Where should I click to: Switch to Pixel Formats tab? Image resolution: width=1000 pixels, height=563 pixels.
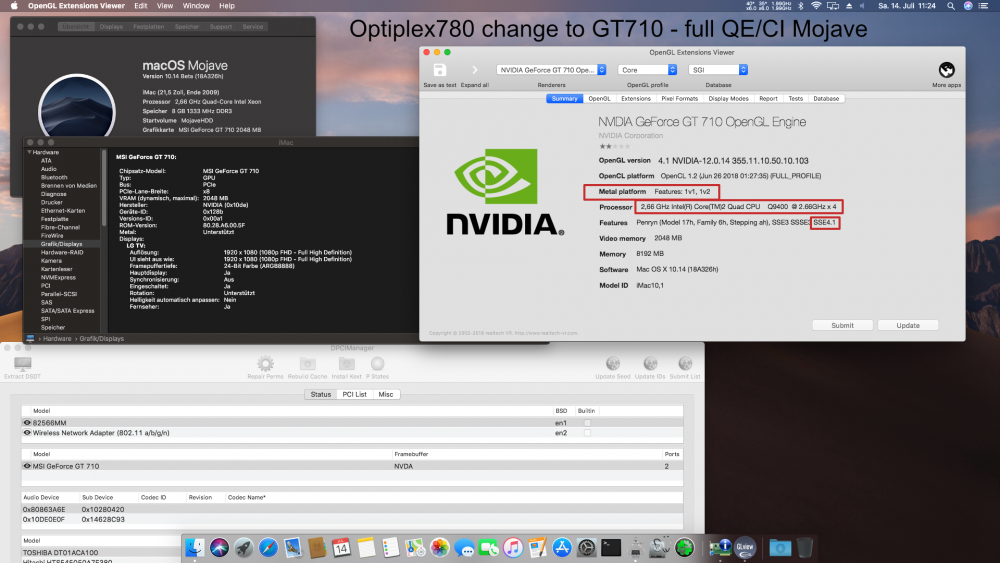pyautogui.click(x=679, y=98)
